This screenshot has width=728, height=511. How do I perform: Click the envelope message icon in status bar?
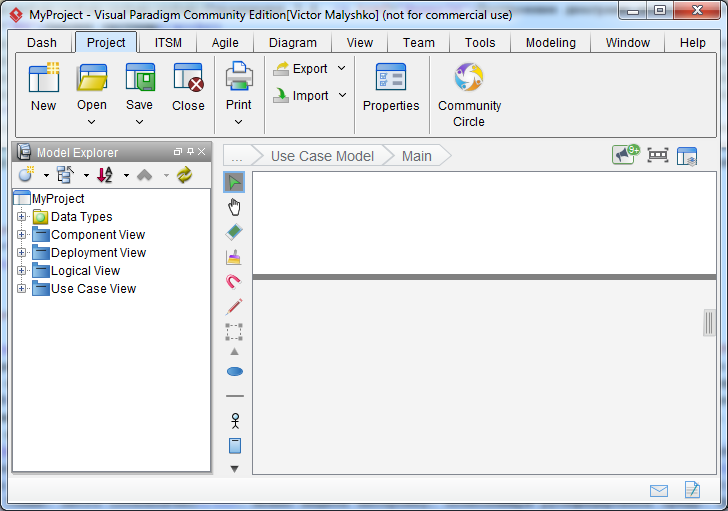659,491
